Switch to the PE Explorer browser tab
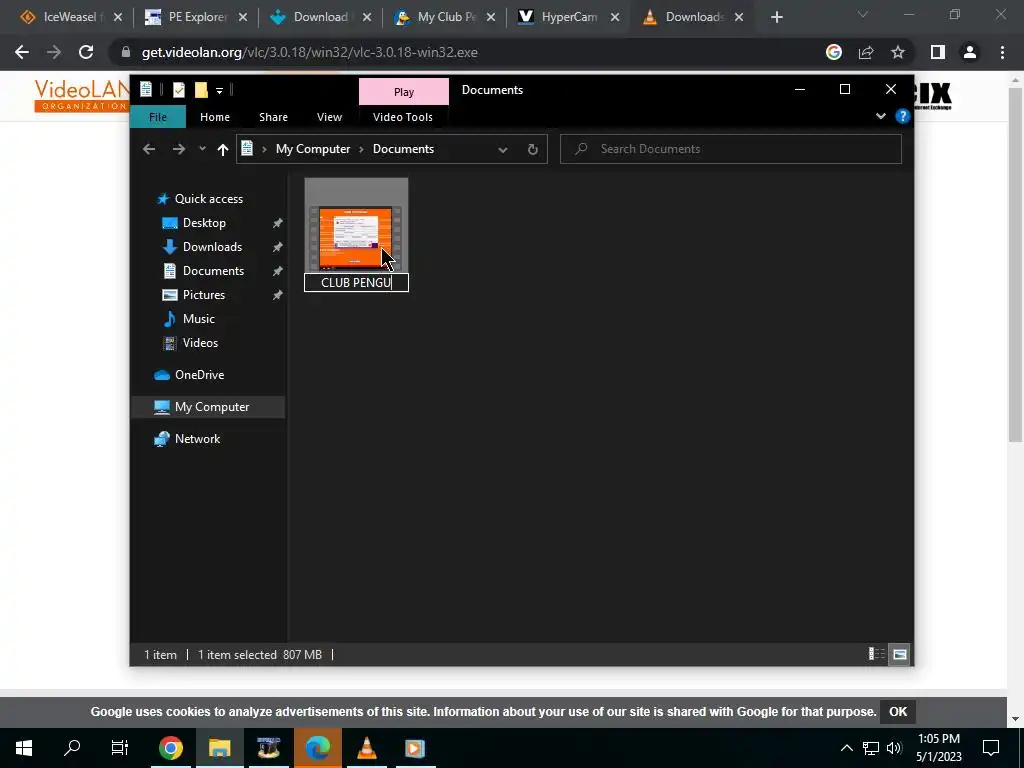Image resolution: width=1024 pixels, height=768 pixels. point(197,17)
